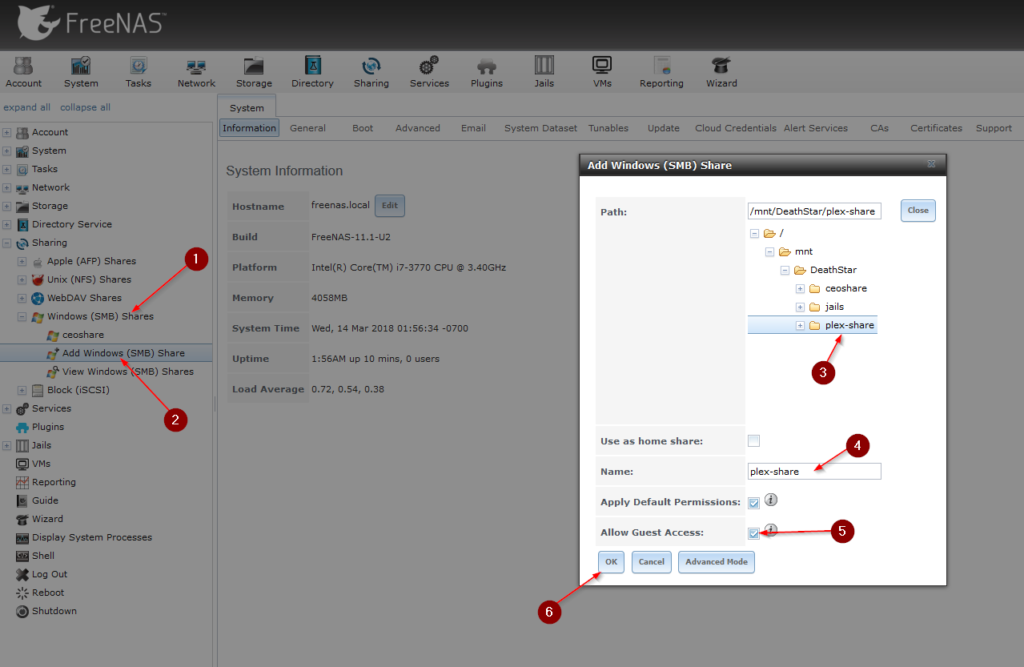Image resolution: width=1024 pixels, height=667 pixels.
Task: Click the VMs monitor icon
Action: click(602, 66)
